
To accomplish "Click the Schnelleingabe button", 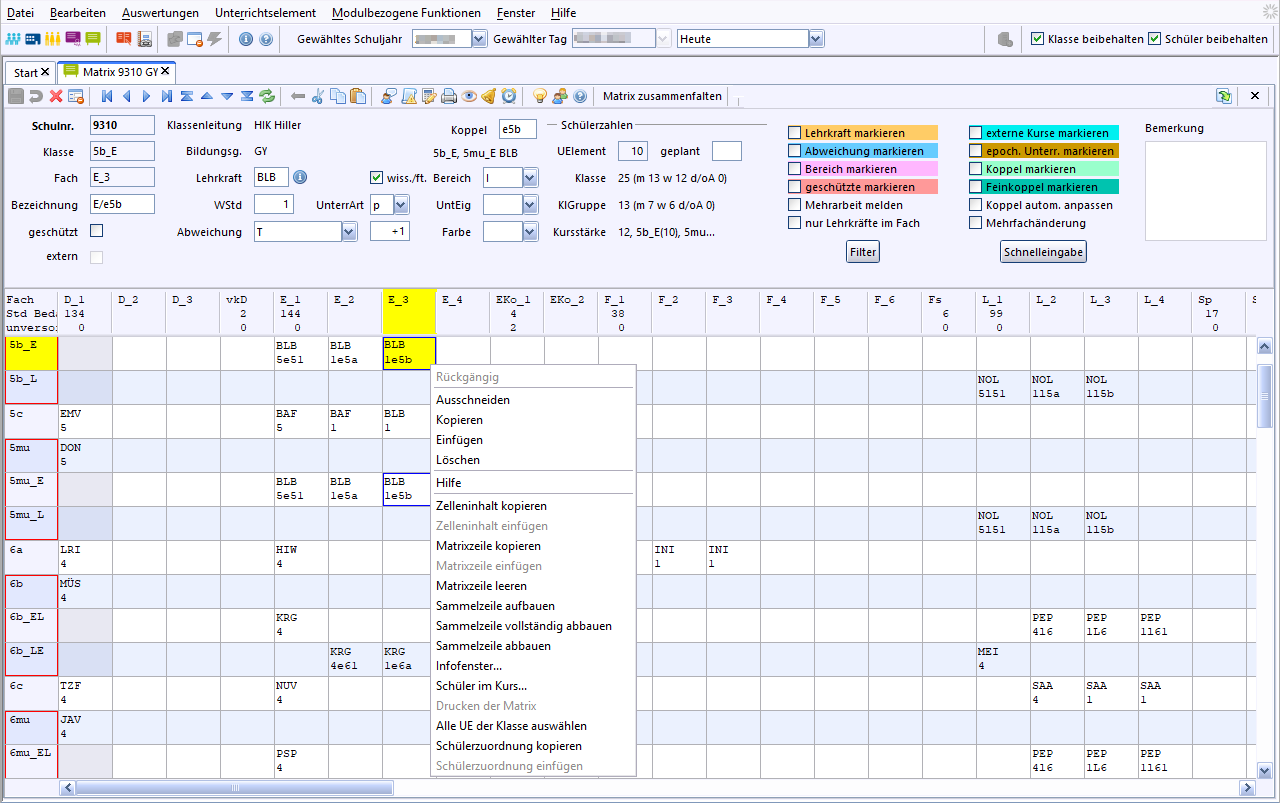I will (1043, 252).
